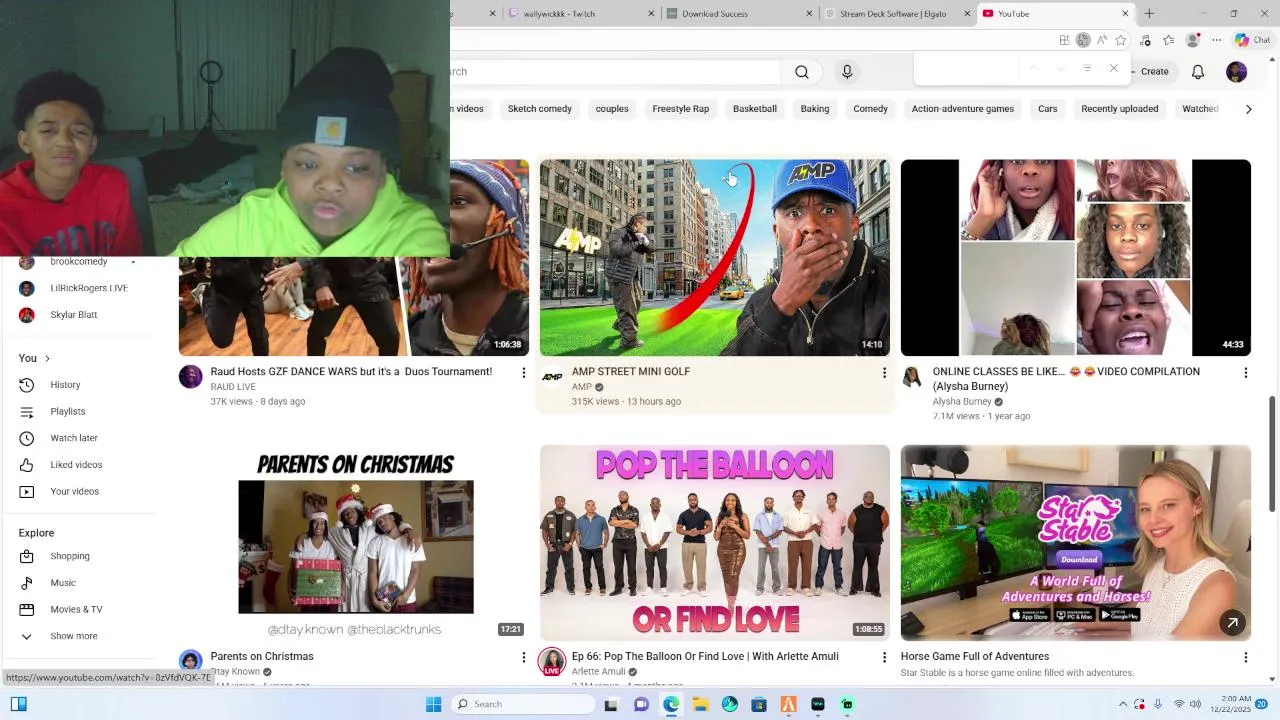Screen dimensions: 1280x720
Task: Open Windows Start button
Action: [433, 704]
